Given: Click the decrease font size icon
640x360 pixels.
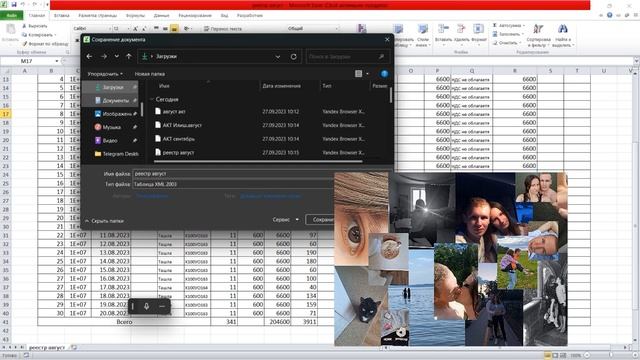Looking at the screenshot, I should [144, 29].
